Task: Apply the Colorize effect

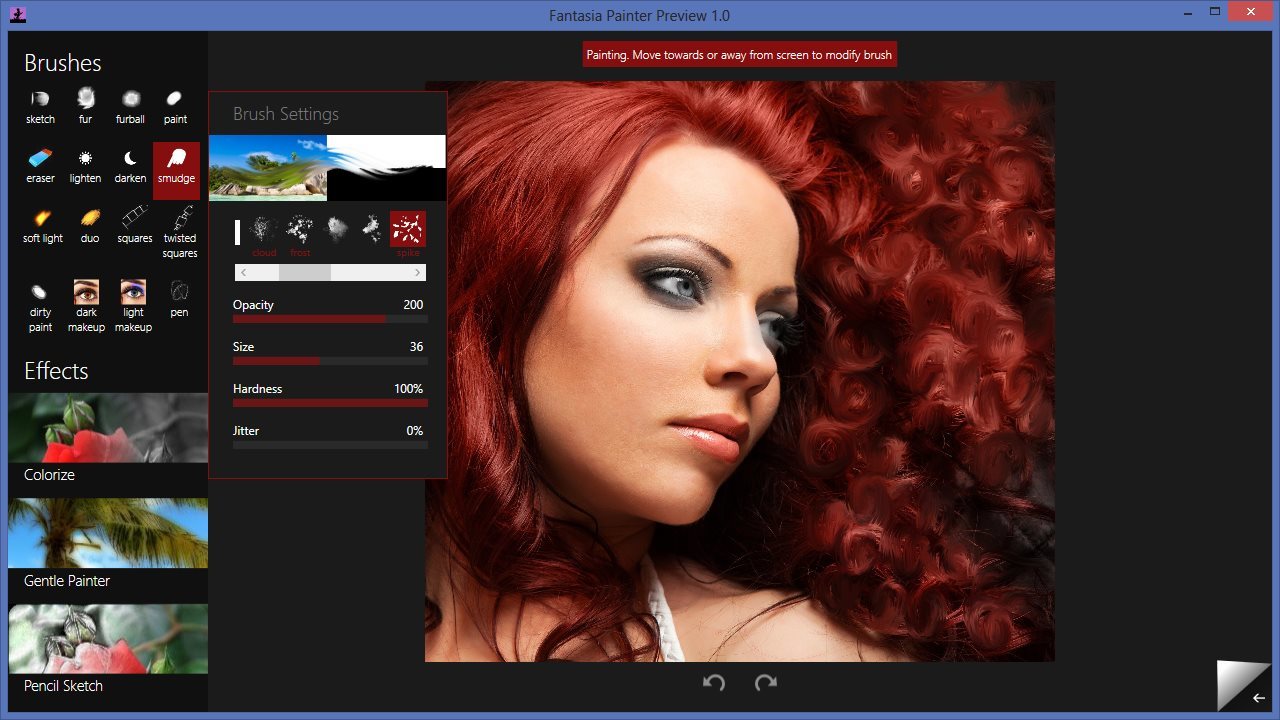Action: (x=108, y=438)
